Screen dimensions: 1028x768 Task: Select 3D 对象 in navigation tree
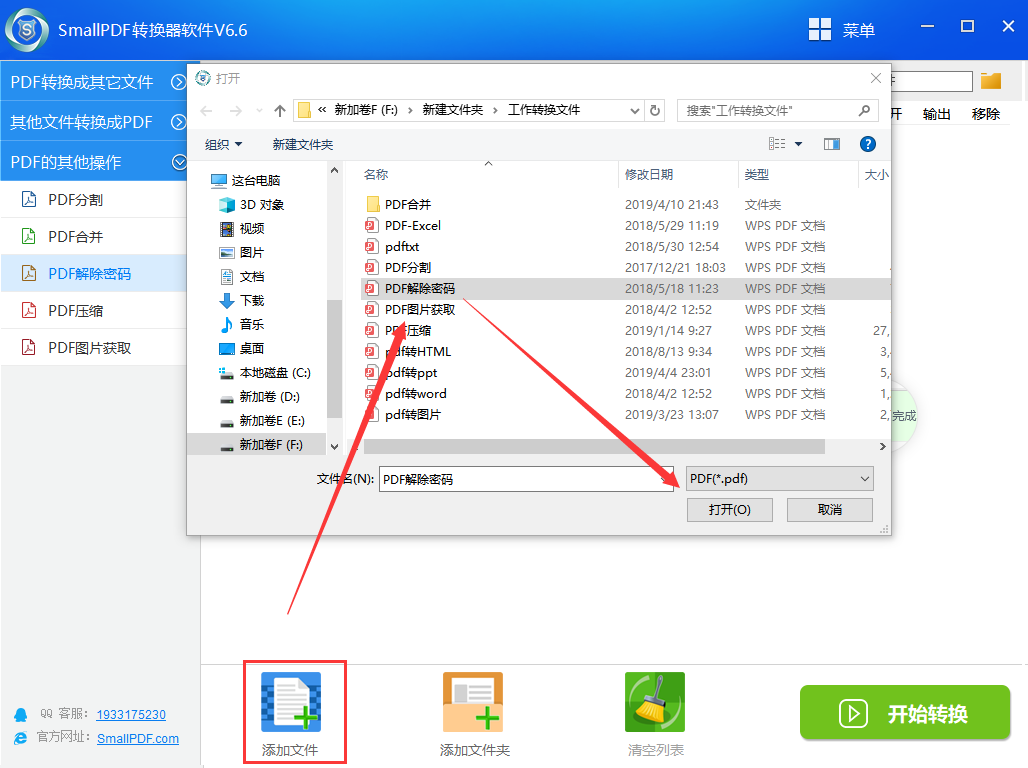click(252, 205)
